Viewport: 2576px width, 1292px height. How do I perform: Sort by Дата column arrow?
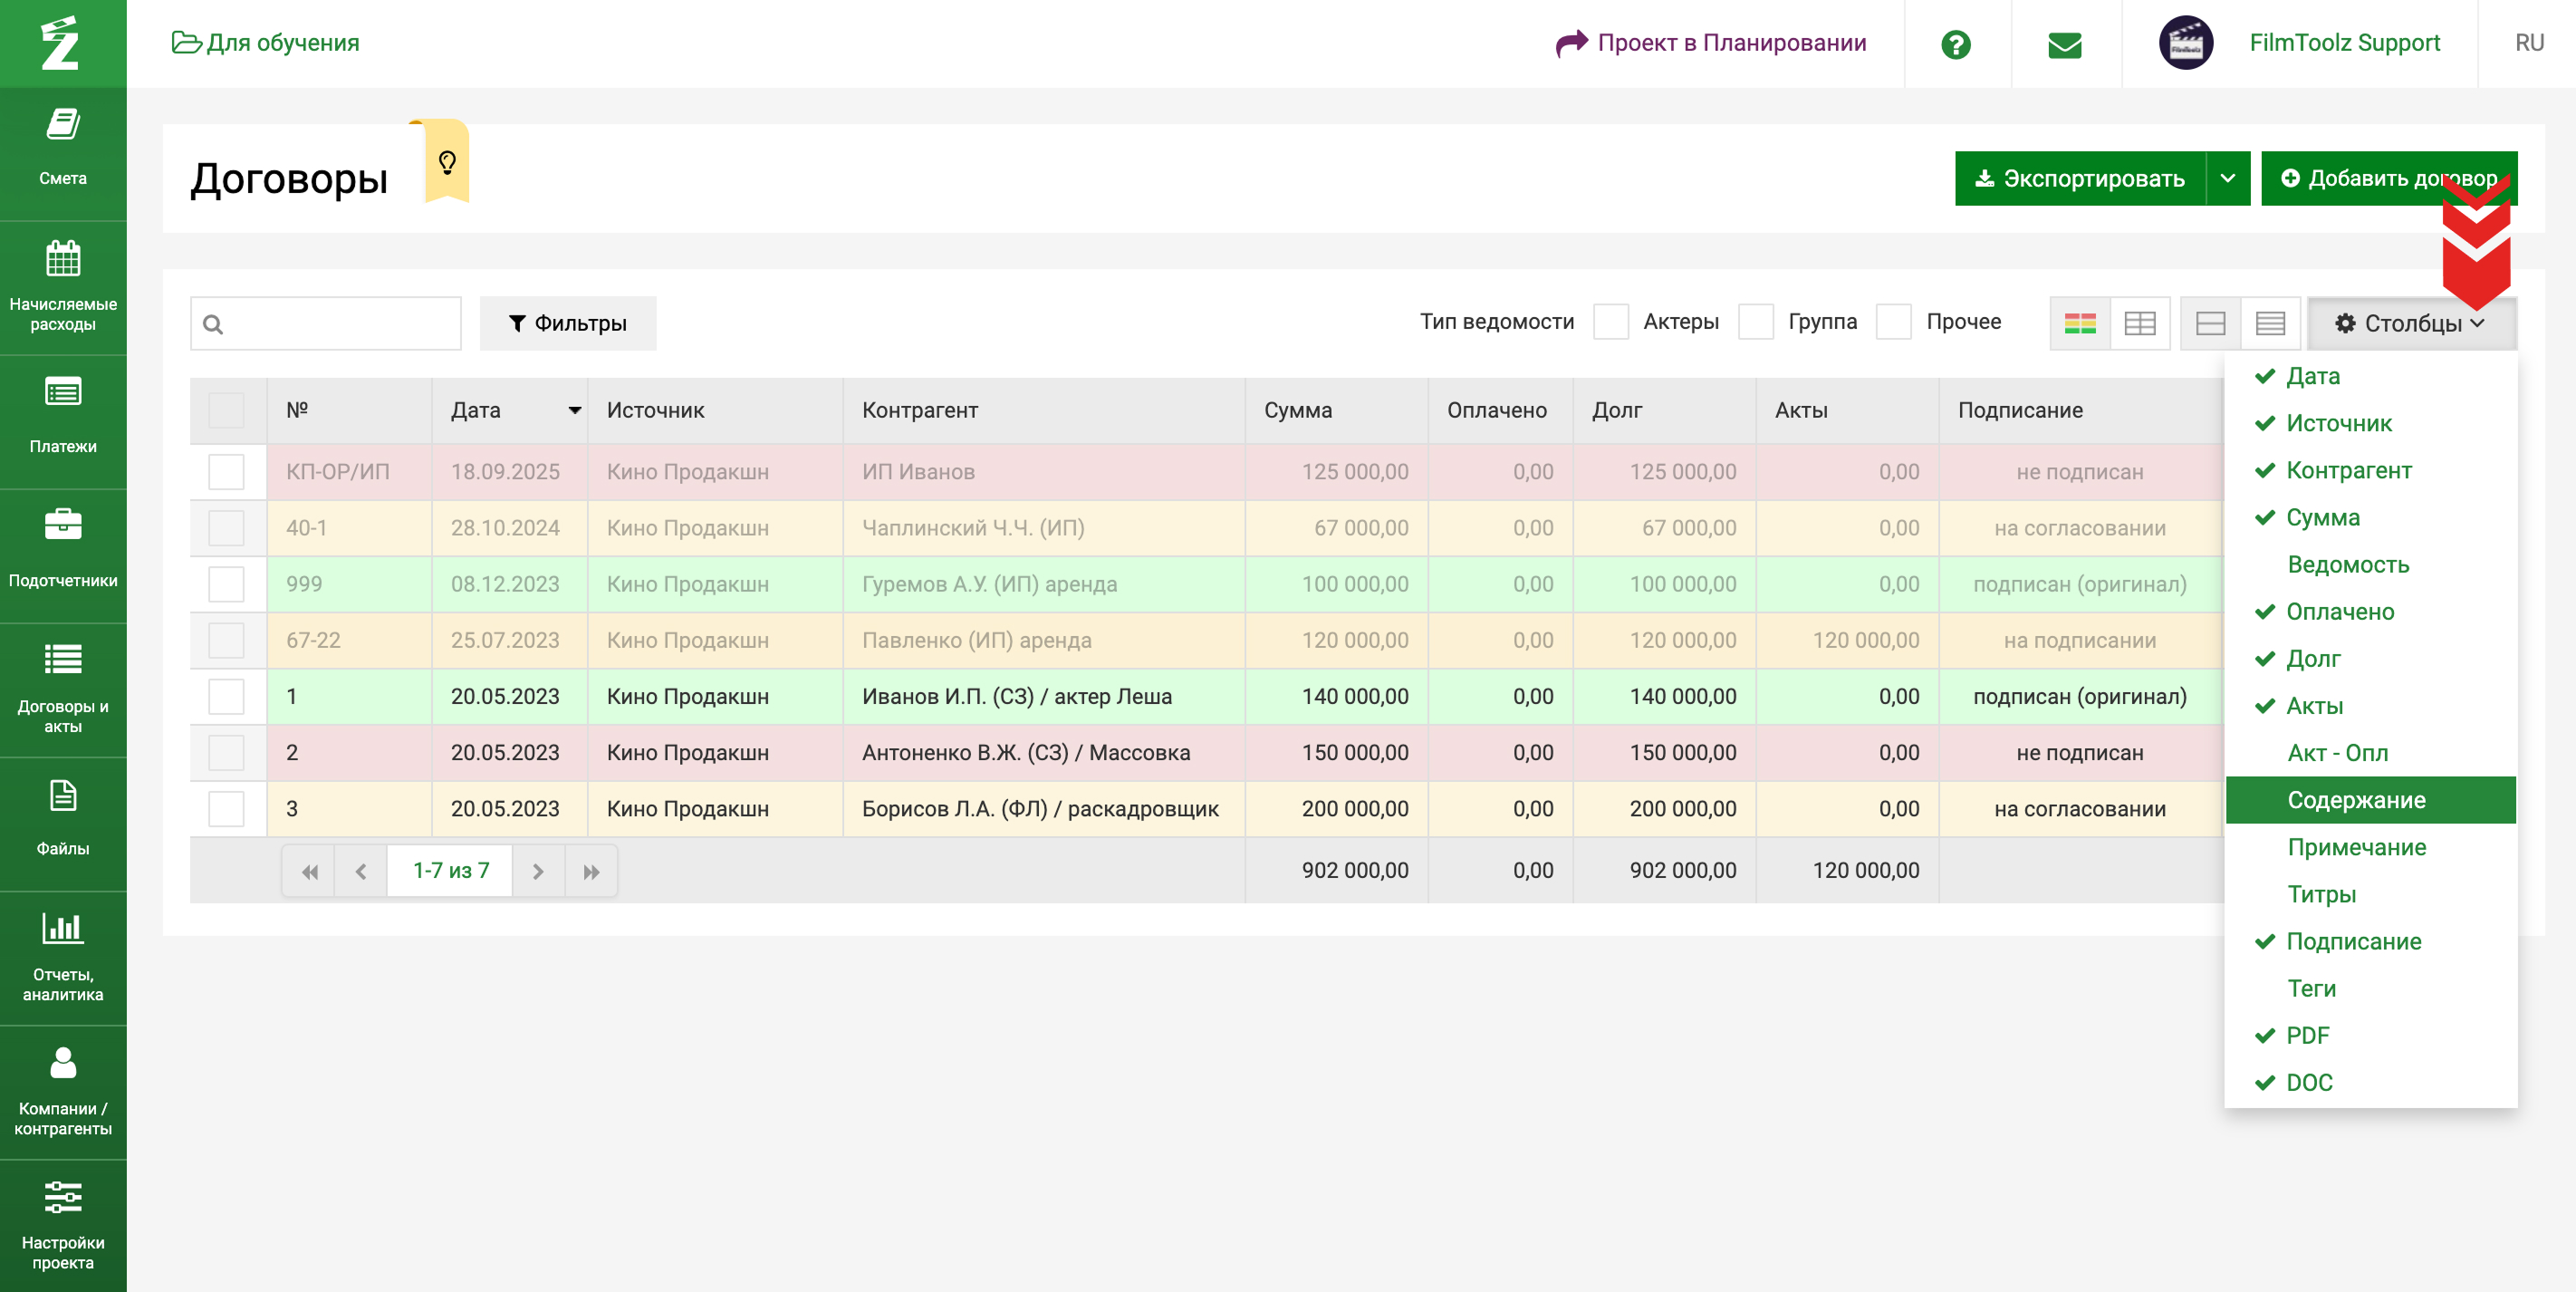[x=575, y=410]
